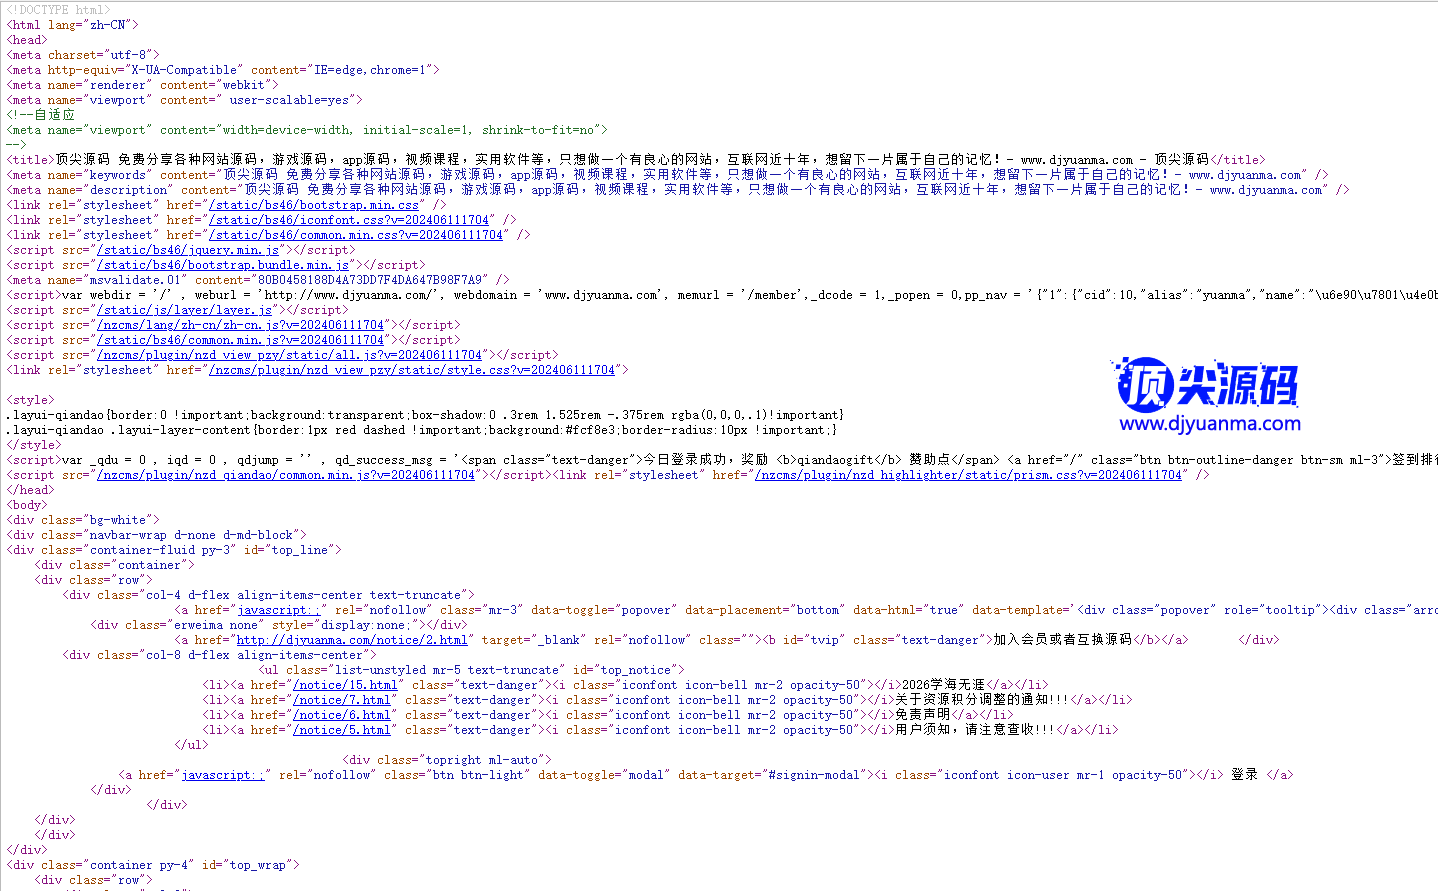
Task: Open the djyuanma.com/notice/2.html link
Action: [x=352, y=640]
